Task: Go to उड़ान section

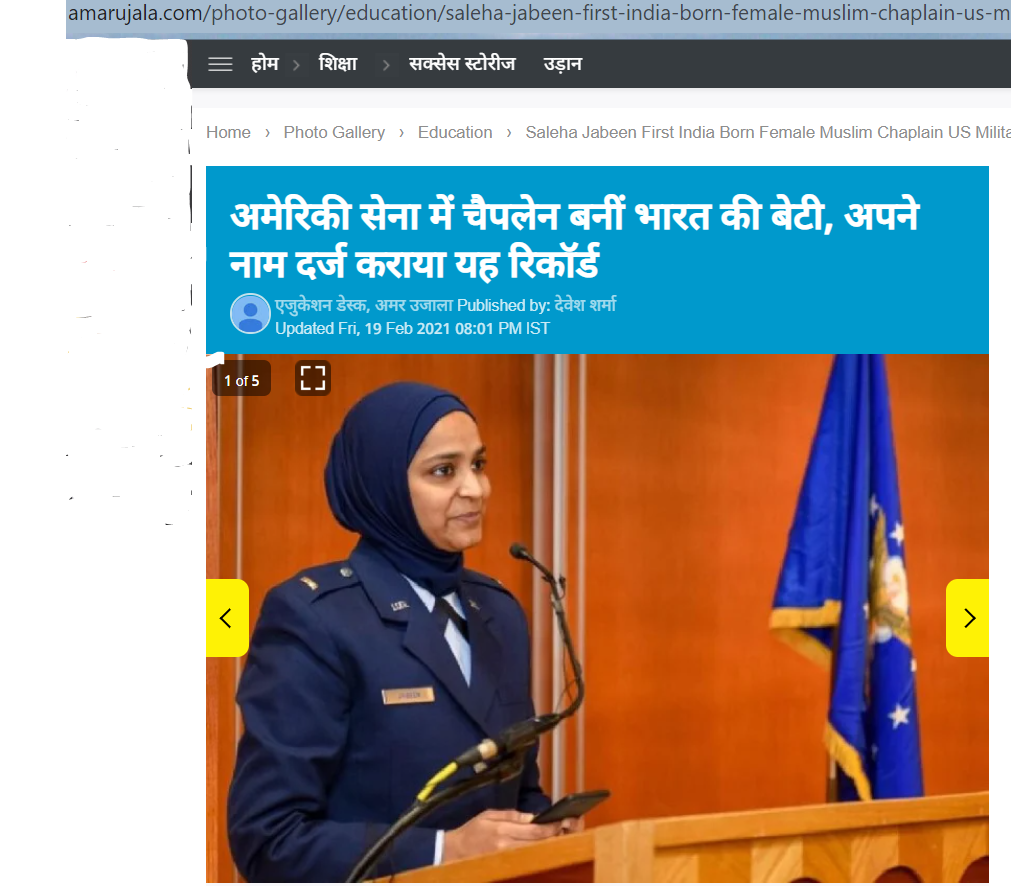Action: click(562, 65)
